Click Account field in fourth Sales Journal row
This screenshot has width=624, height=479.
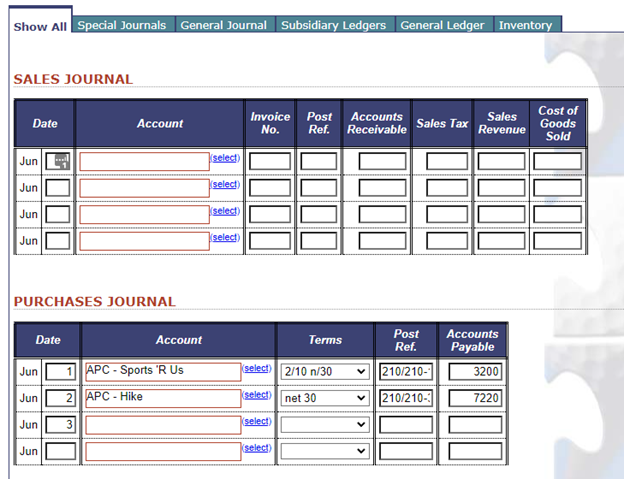click(144, 241)
